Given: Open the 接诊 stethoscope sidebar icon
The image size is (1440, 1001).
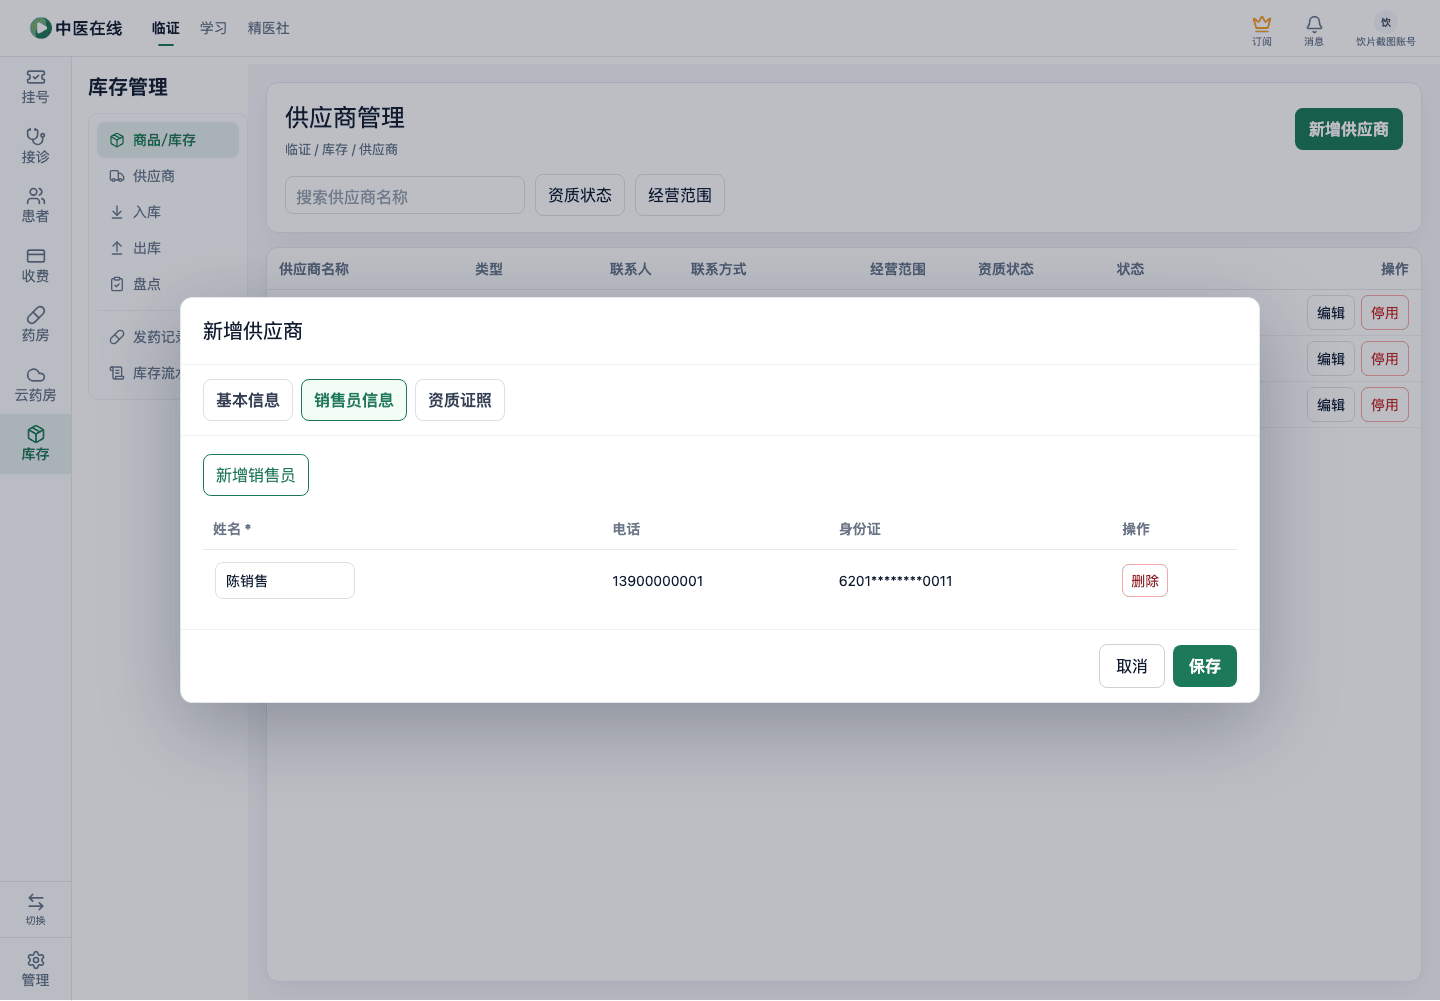Looking at the screenshot, I should coord(36,136).
